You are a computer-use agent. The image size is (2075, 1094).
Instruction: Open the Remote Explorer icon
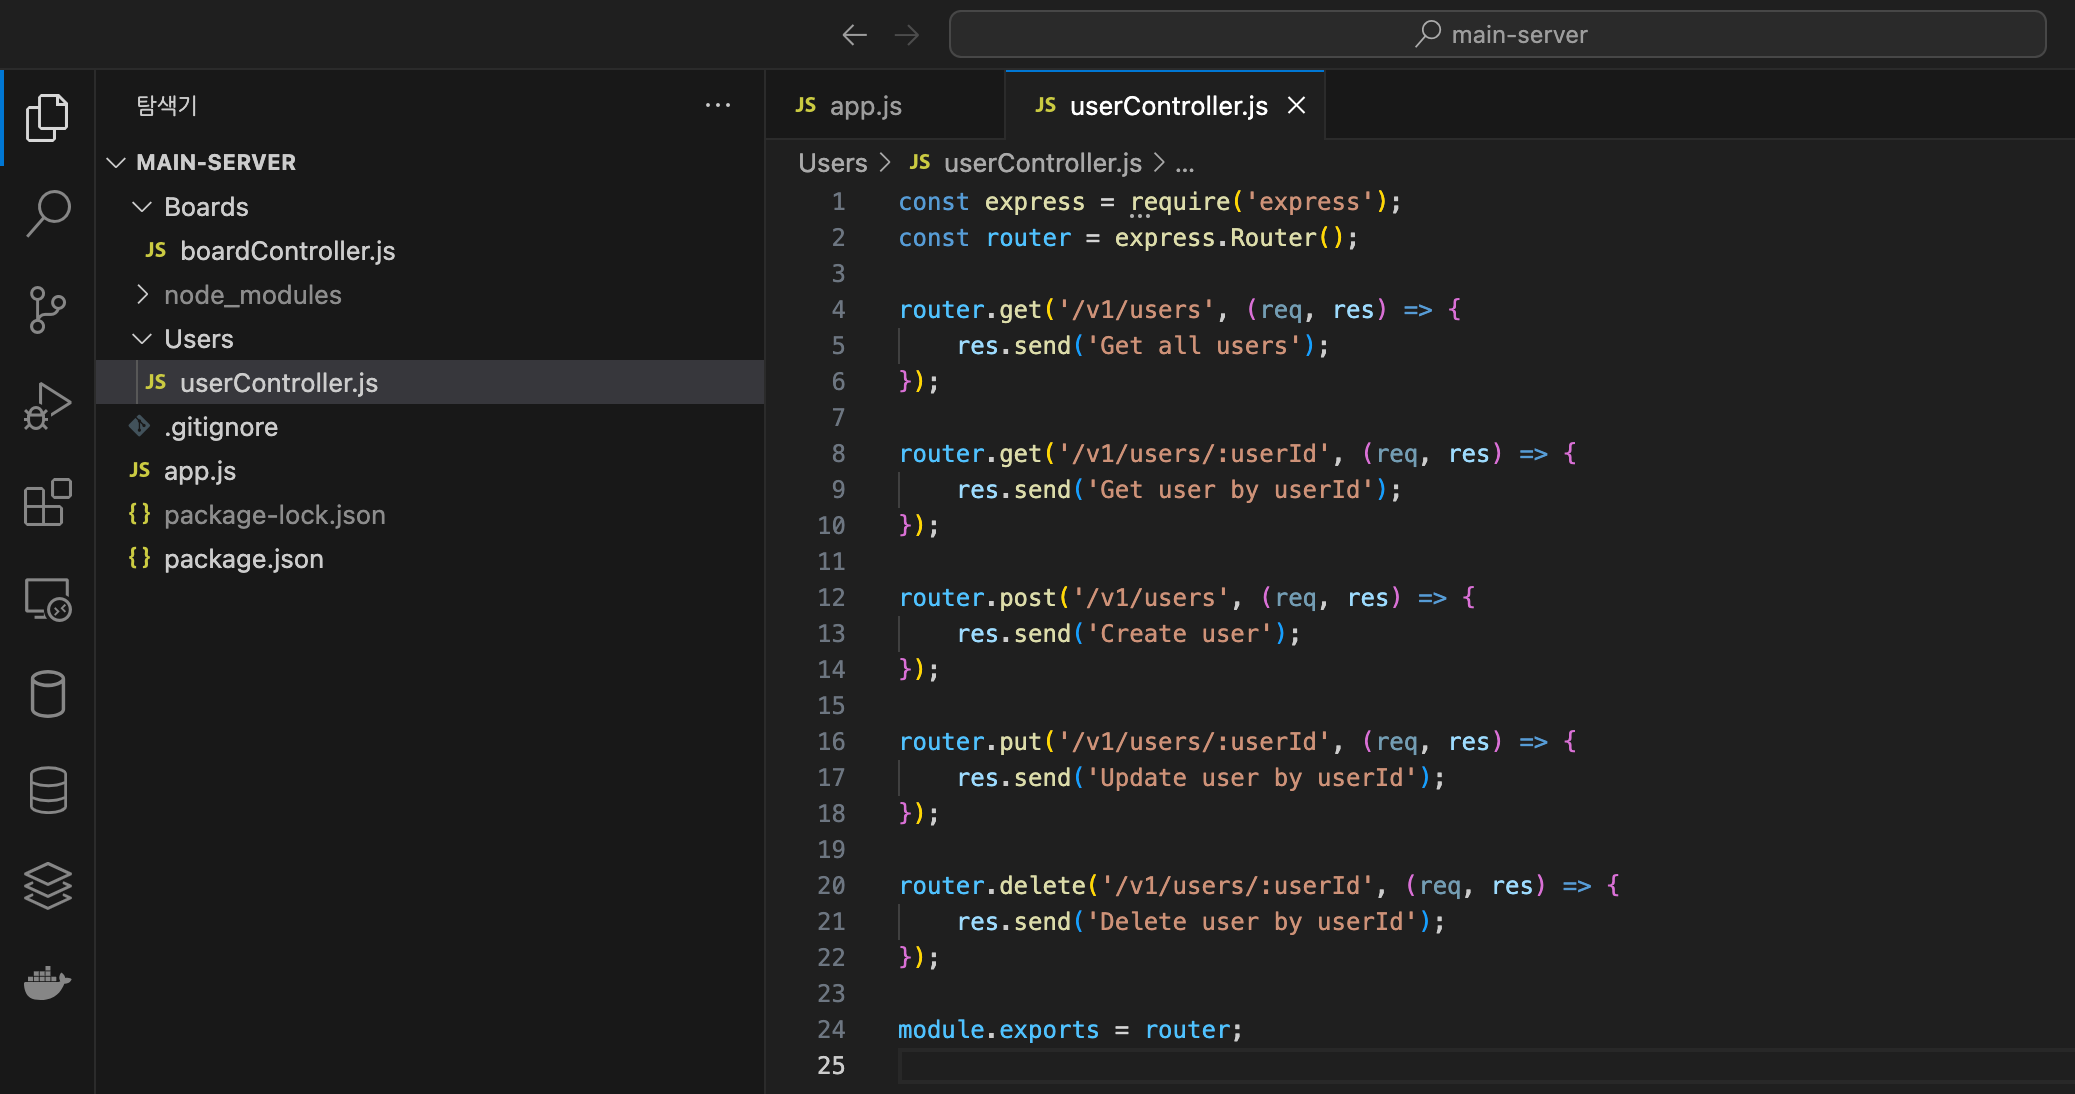pos(47,599)
